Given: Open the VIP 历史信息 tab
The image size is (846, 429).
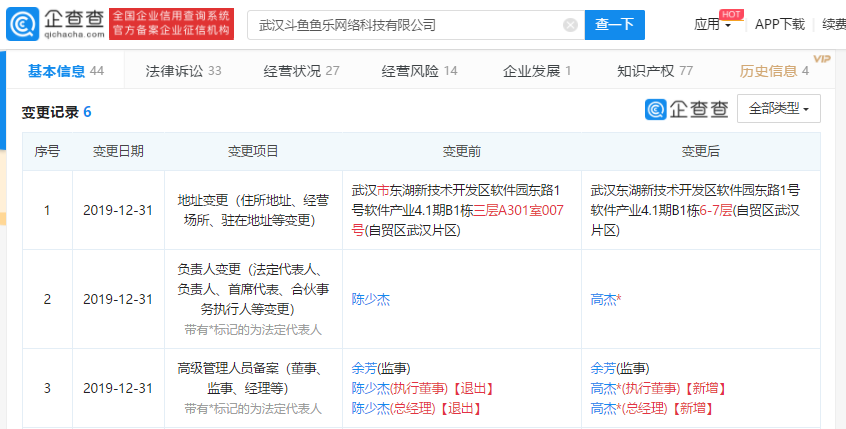Looking at the screenshot, I should point(775,71).
